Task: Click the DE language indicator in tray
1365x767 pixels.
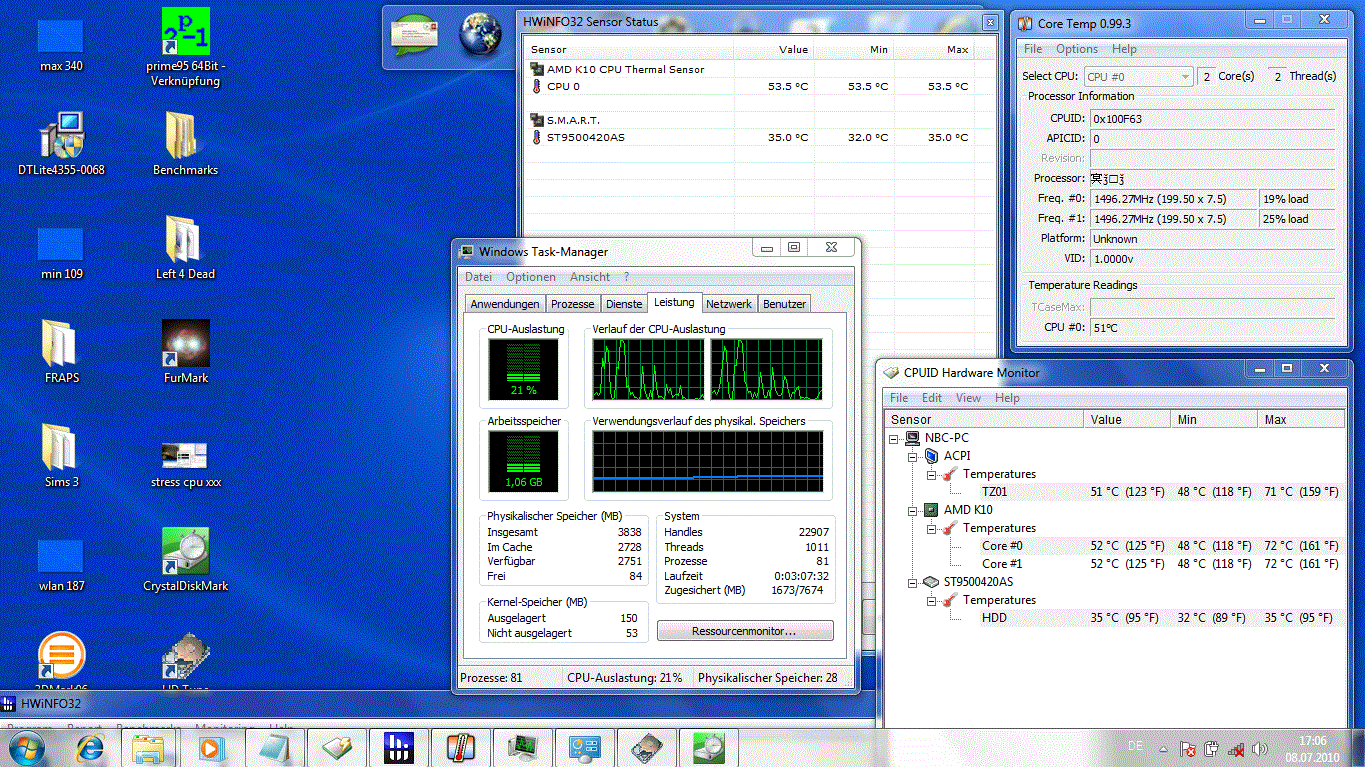Action: [1135, 746]
